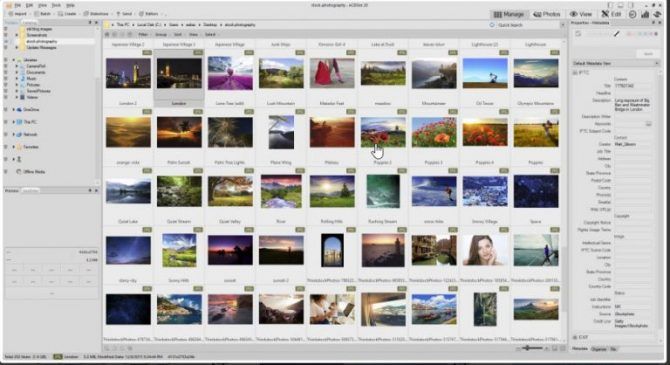This screenshot has height=365, width=670.
Task: Open the Filter dropdown above the thumbnails
Action: coord(143,35)
